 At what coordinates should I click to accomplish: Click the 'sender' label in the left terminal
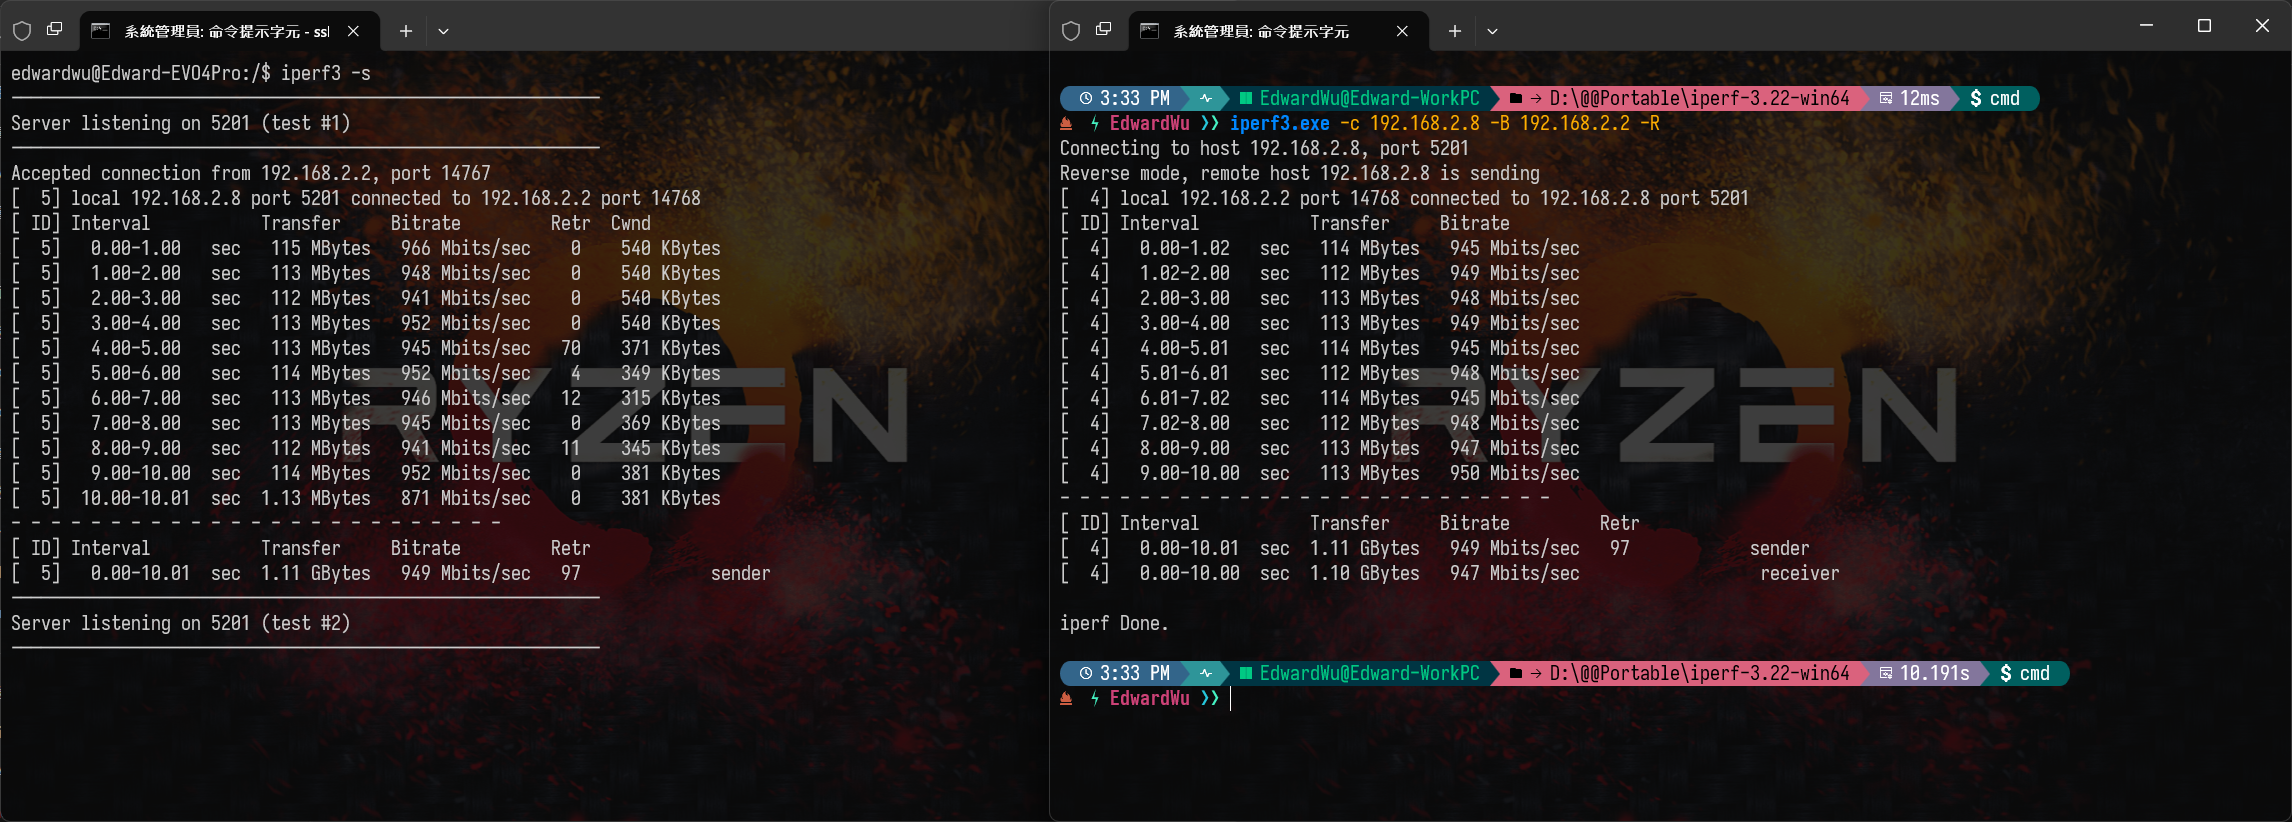741,573
